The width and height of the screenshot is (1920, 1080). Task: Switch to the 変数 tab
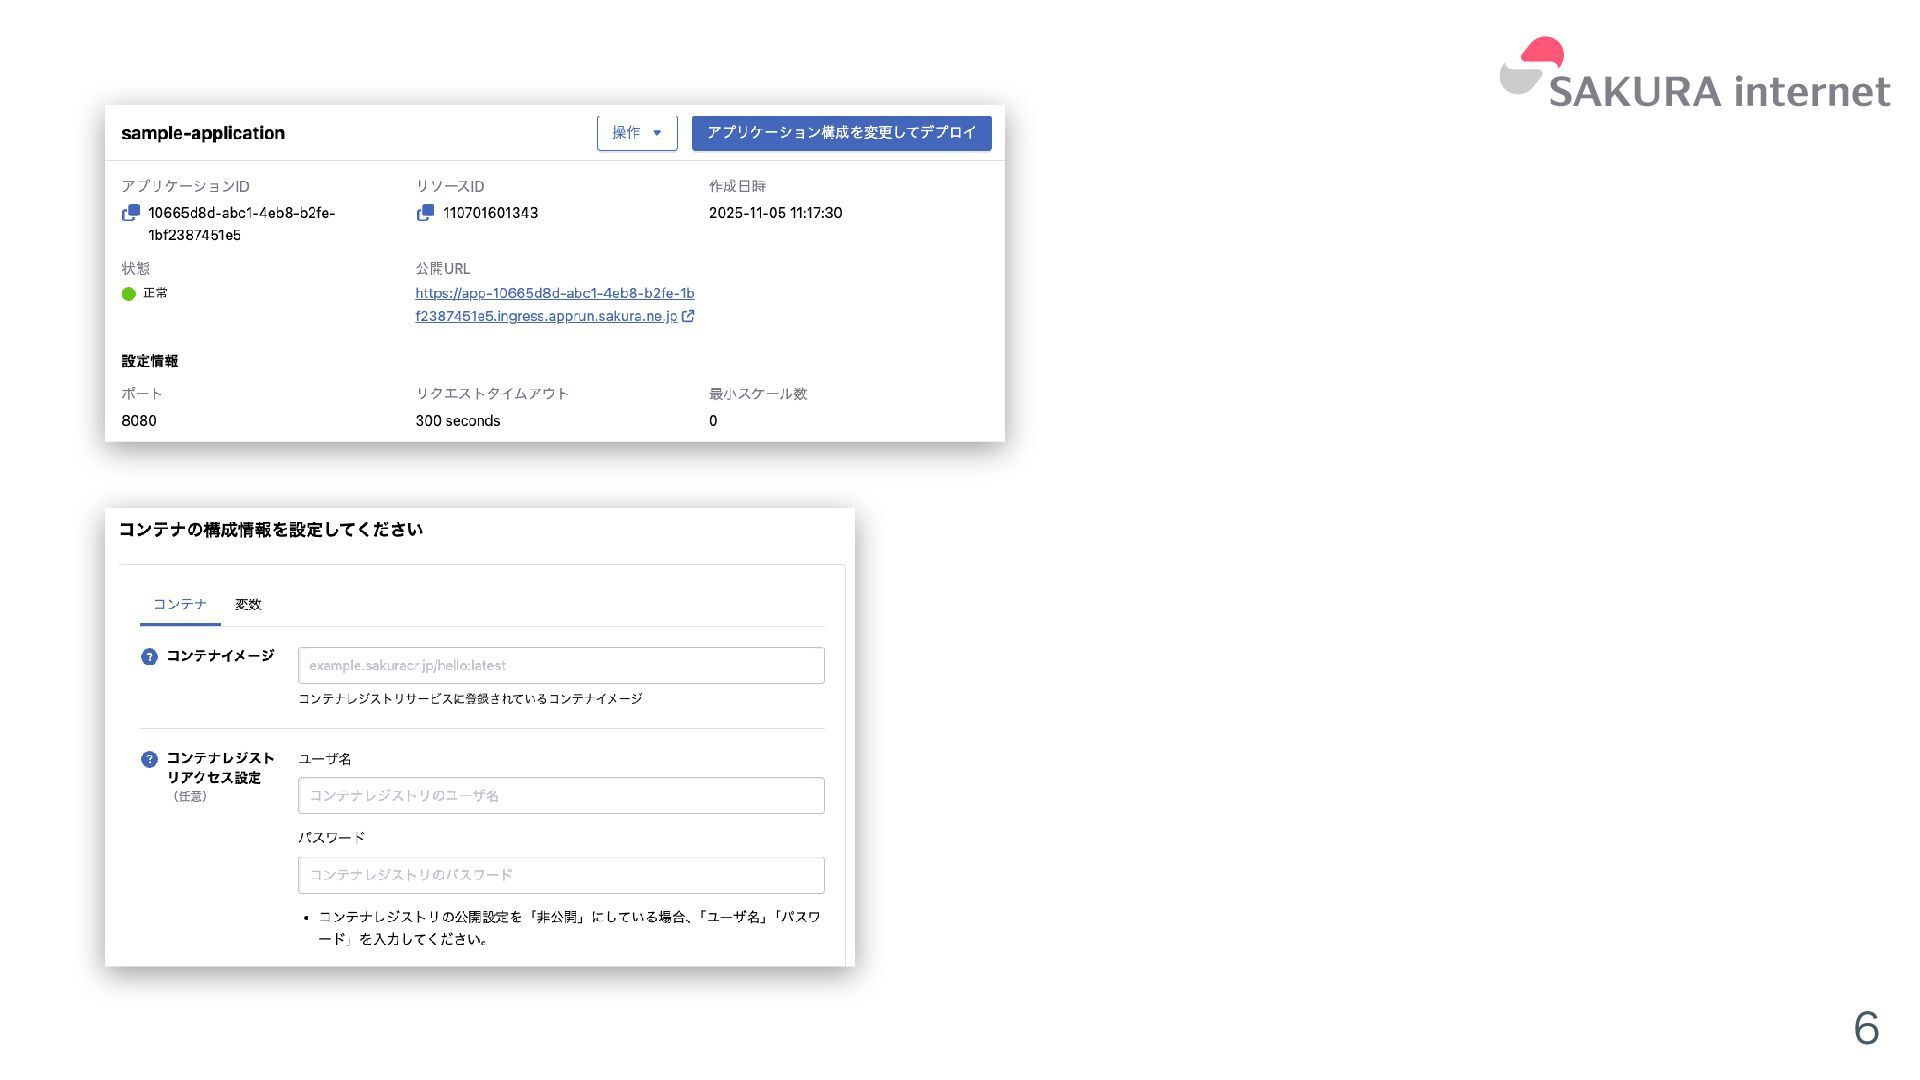(248, 604)
